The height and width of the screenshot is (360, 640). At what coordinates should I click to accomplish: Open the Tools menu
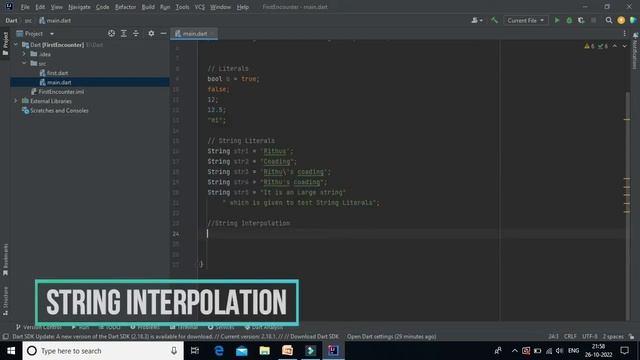tap(182, 7)
